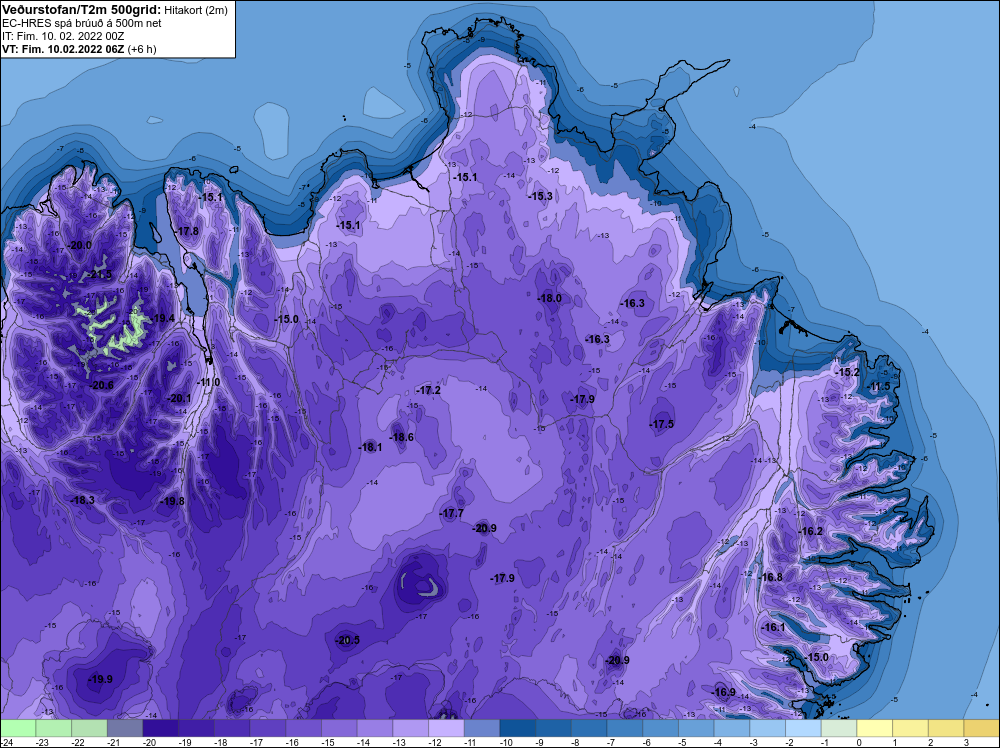Image resolution: width=1000 pixels, height=748 pixels.
Task: Select the legend swatch labeled -10
Action: (x=518, y=728)
